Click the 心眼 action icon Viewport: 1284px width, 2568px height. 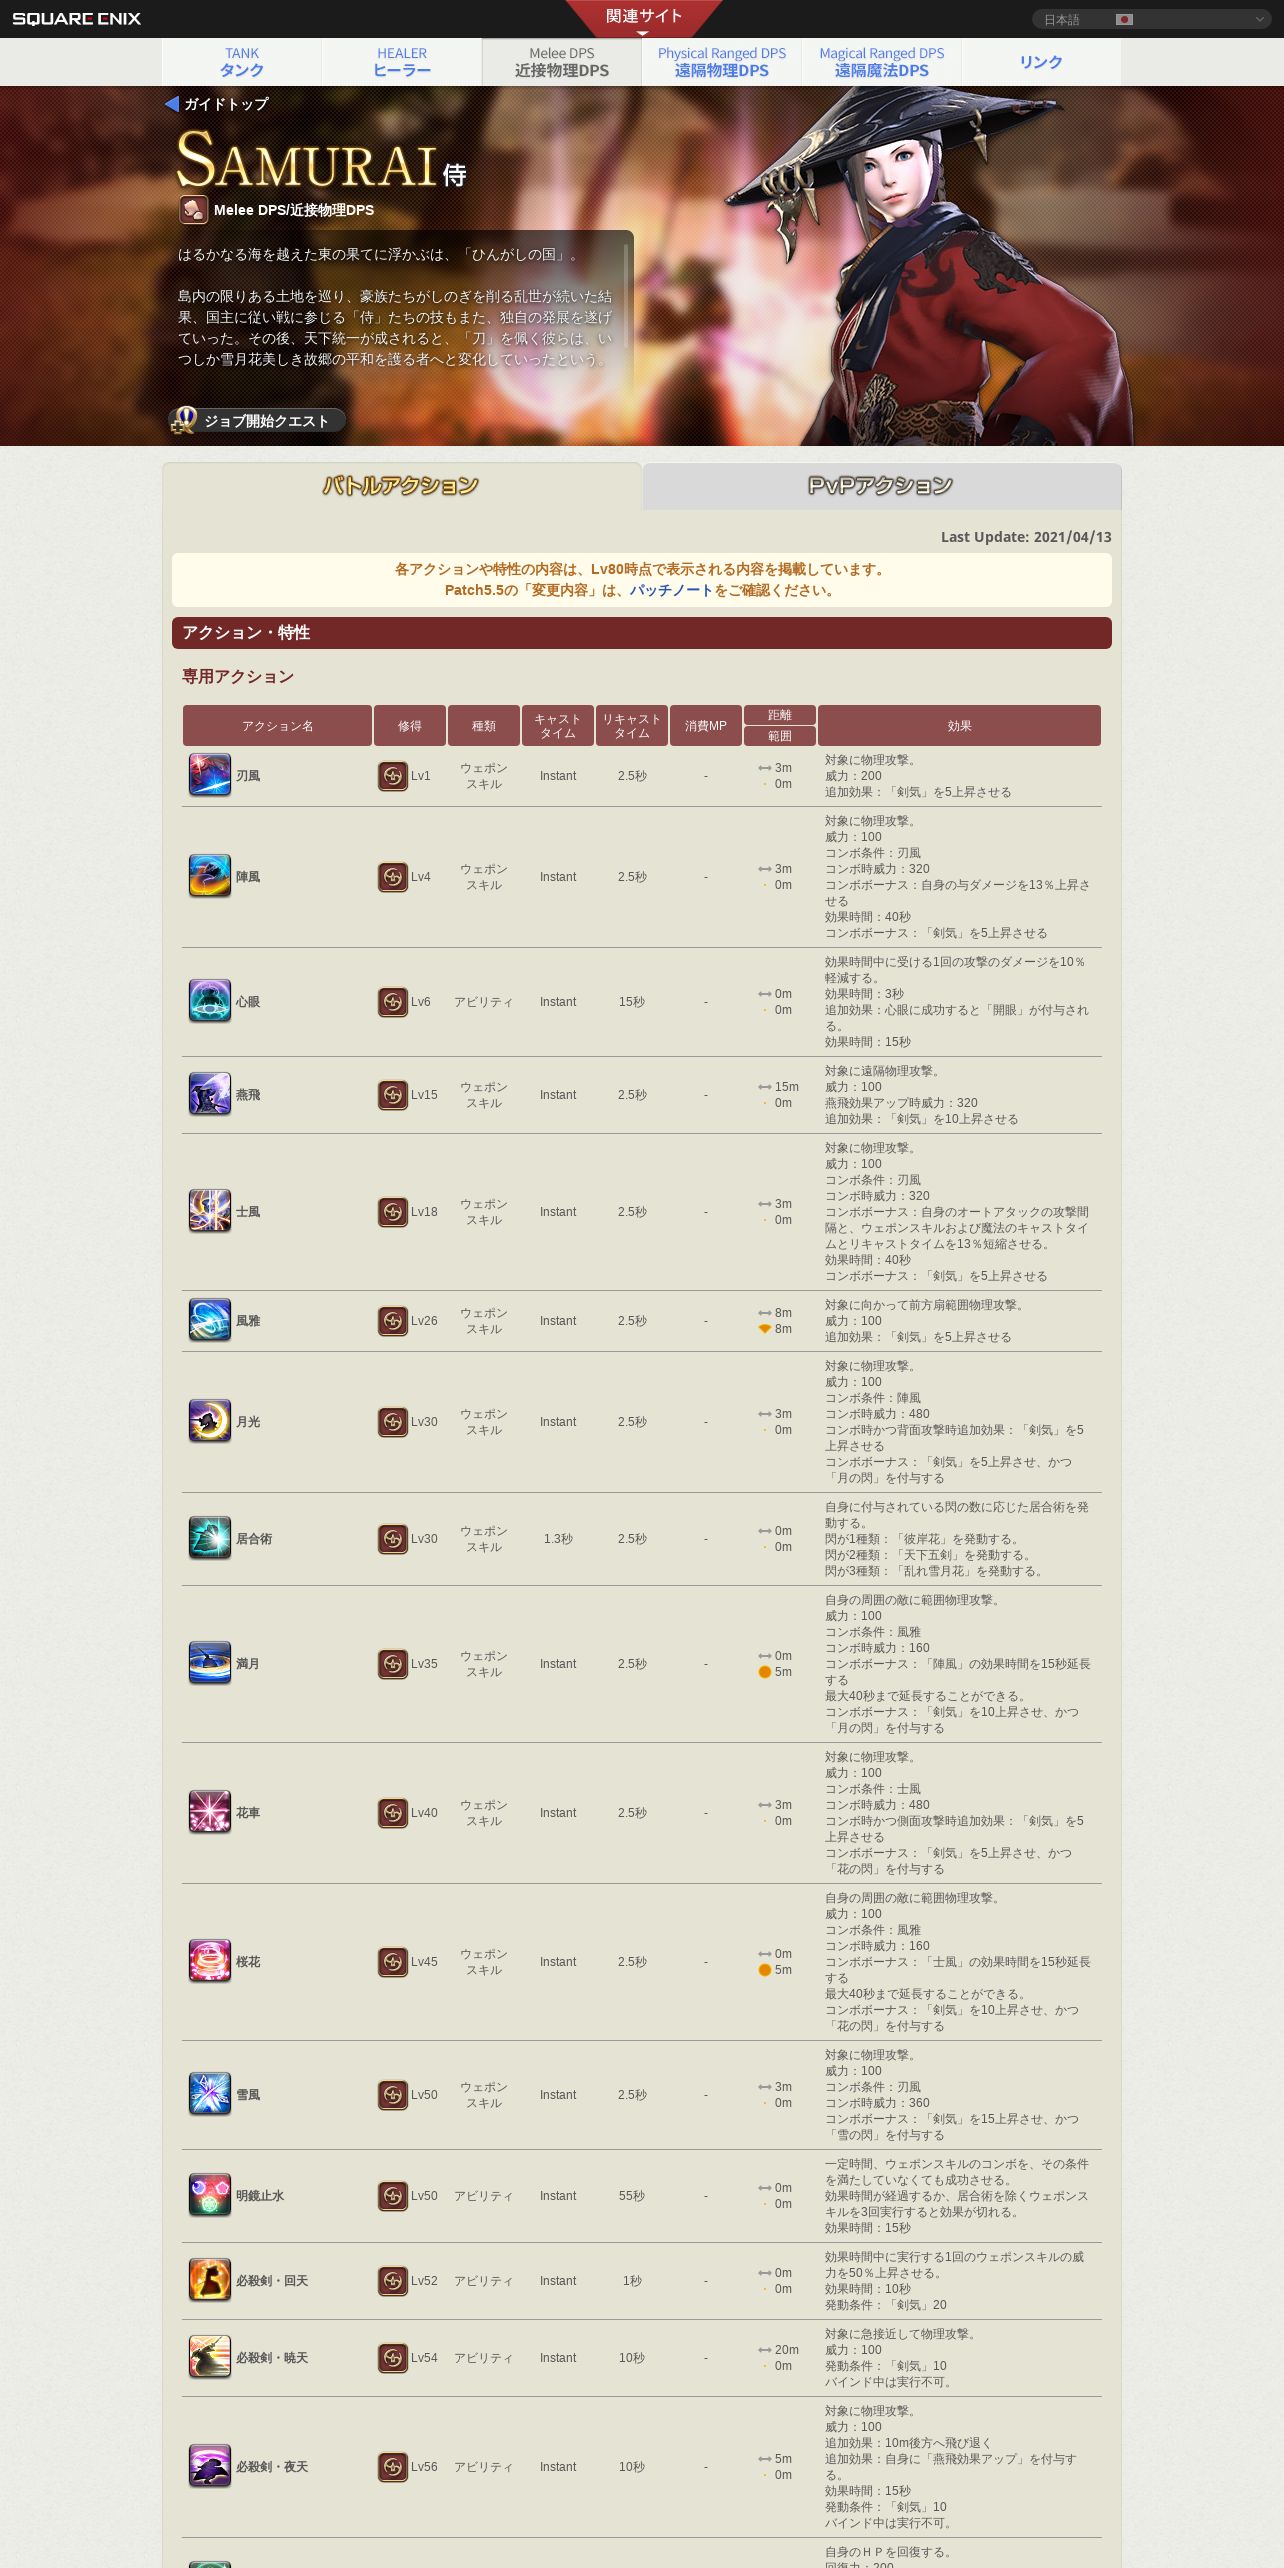point(210,1002)
